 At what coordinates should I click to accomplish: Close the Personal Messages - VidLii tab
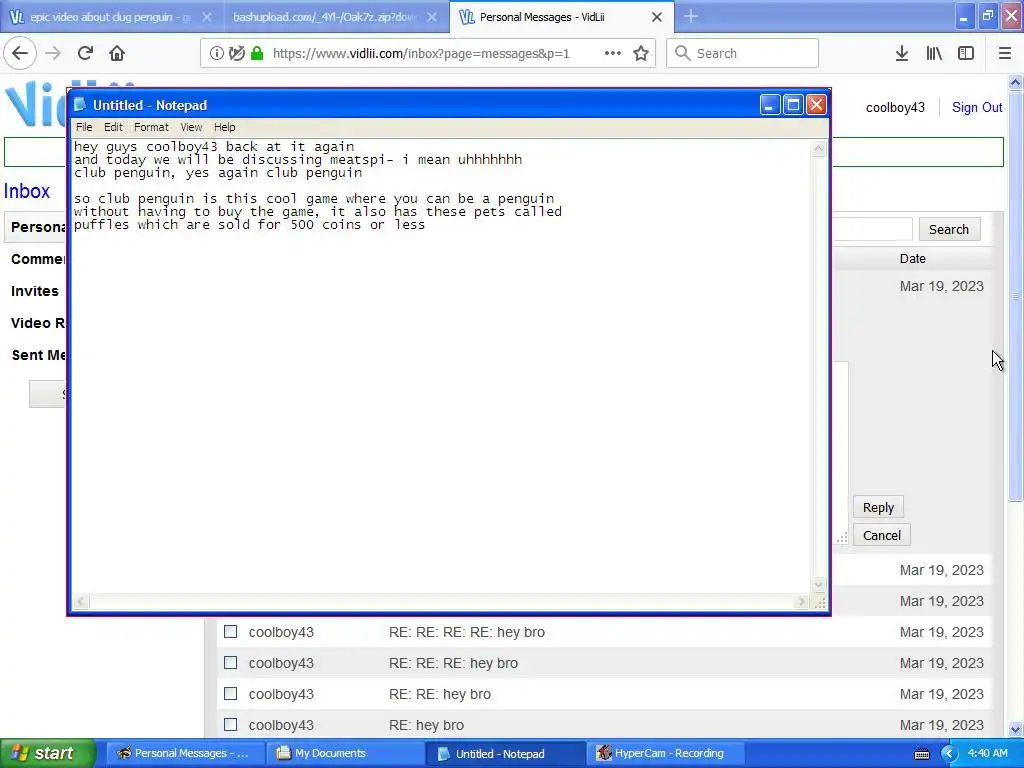point(657,17)
